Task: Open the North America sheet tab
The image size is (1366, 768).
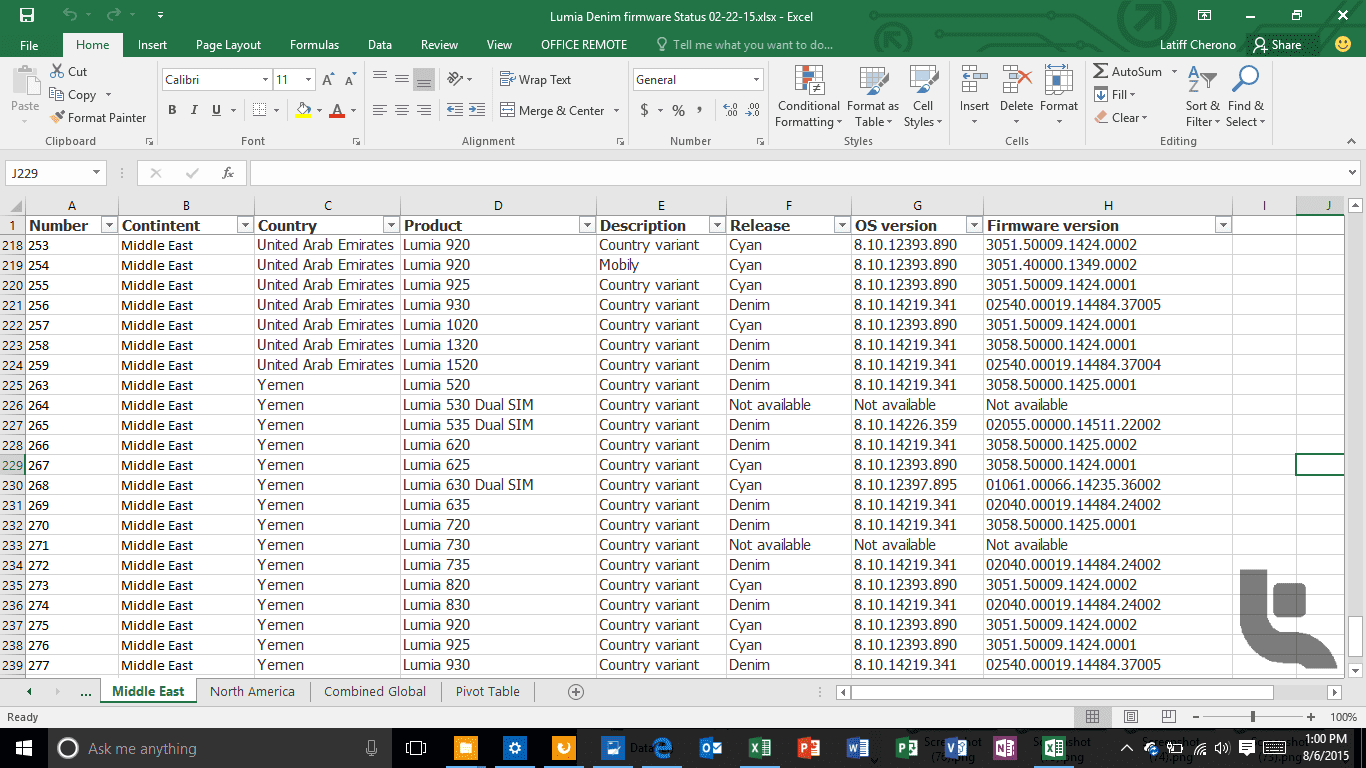Action: [x=252, y=692]
